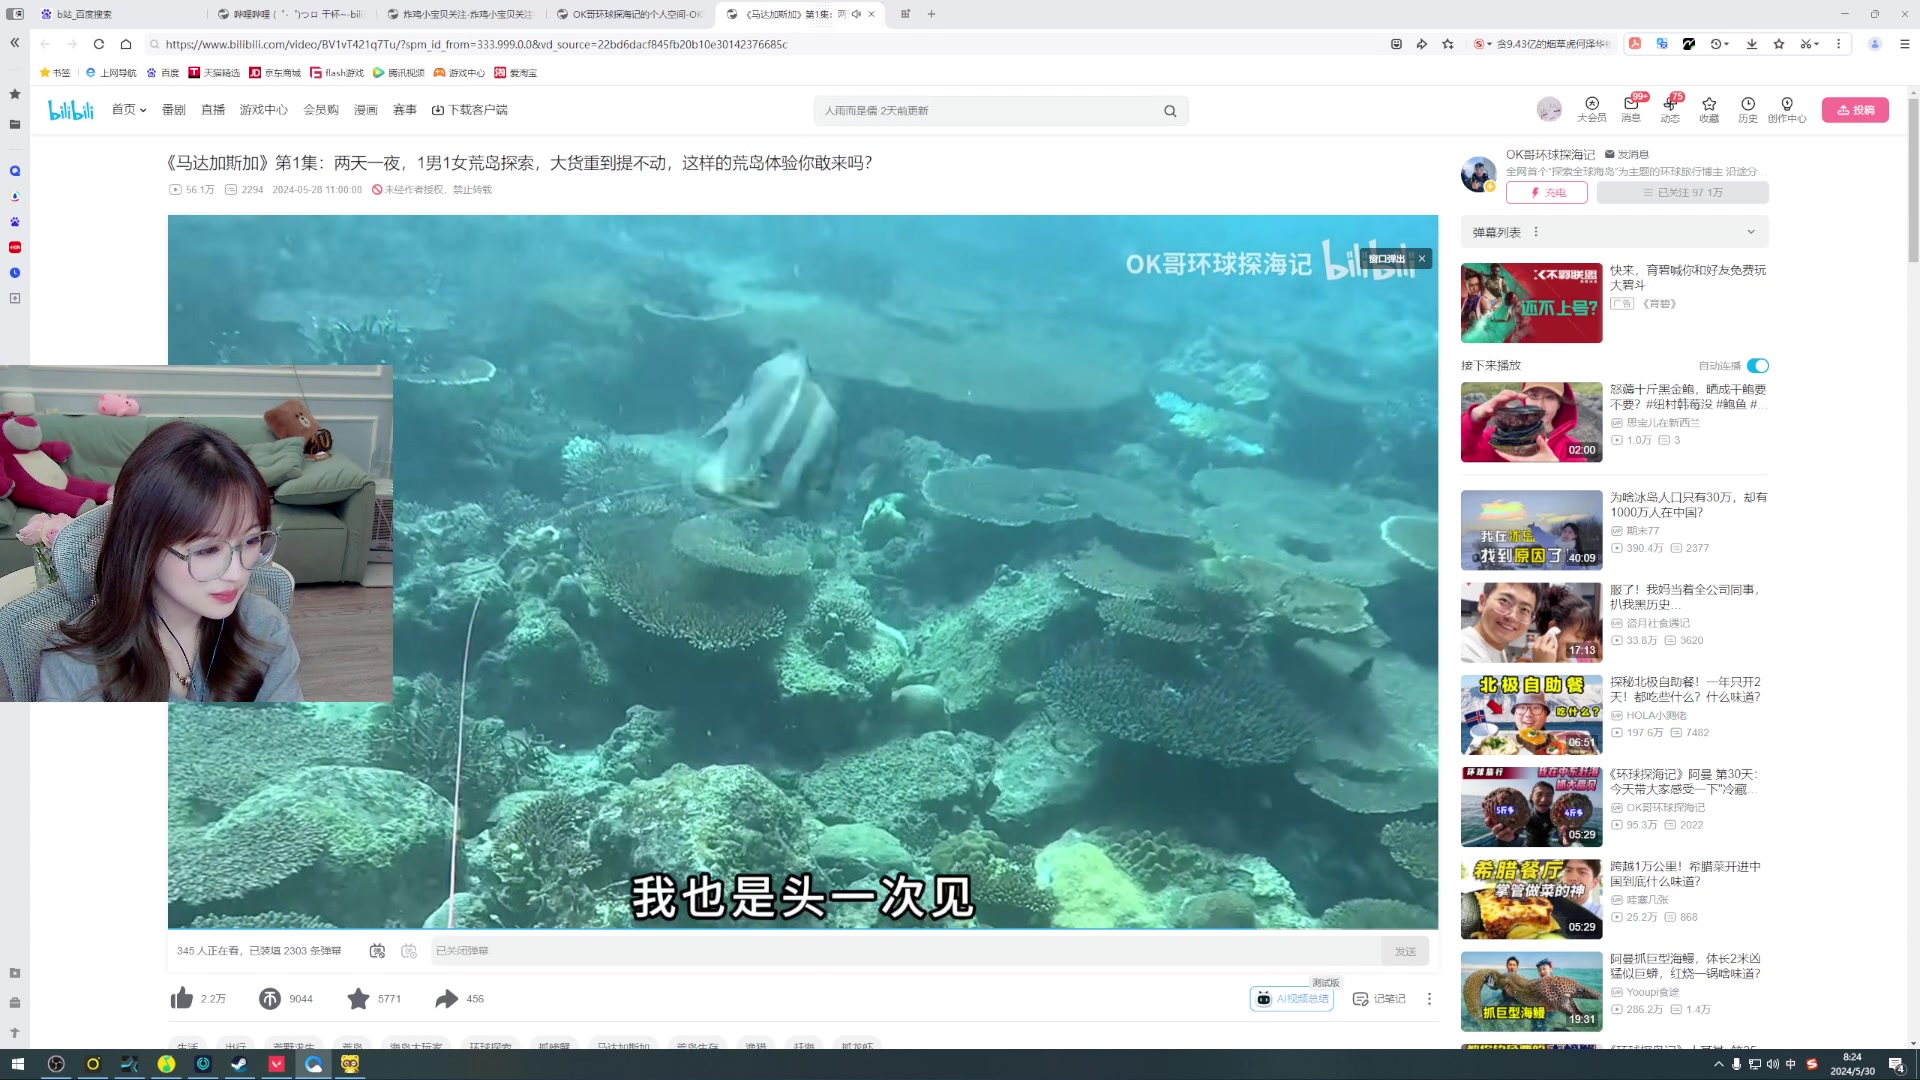This screenshot has height=1080, width=1920.
Task: Open the 大会员 membership icon
Action: (x=1591, y=110)
